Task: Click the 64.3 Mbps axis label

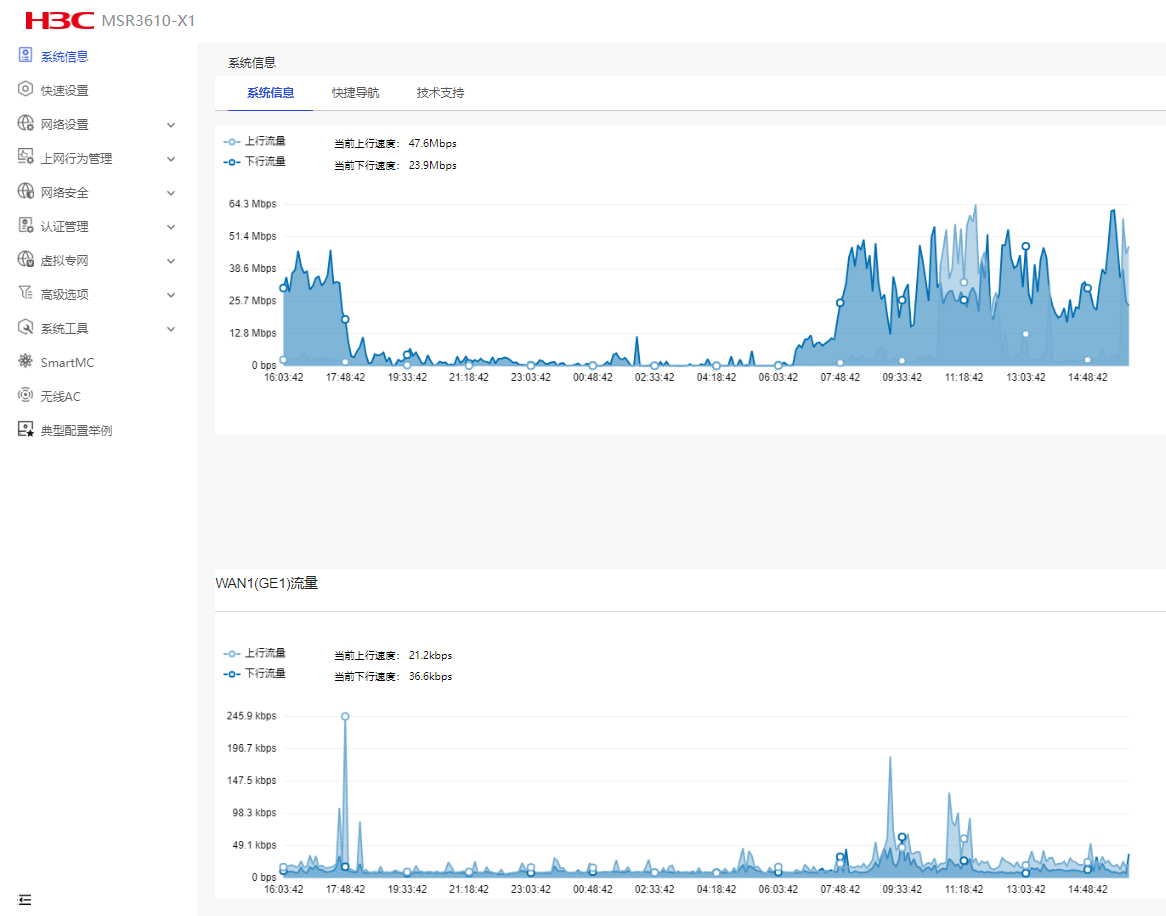Action: [x=253, y=204]
